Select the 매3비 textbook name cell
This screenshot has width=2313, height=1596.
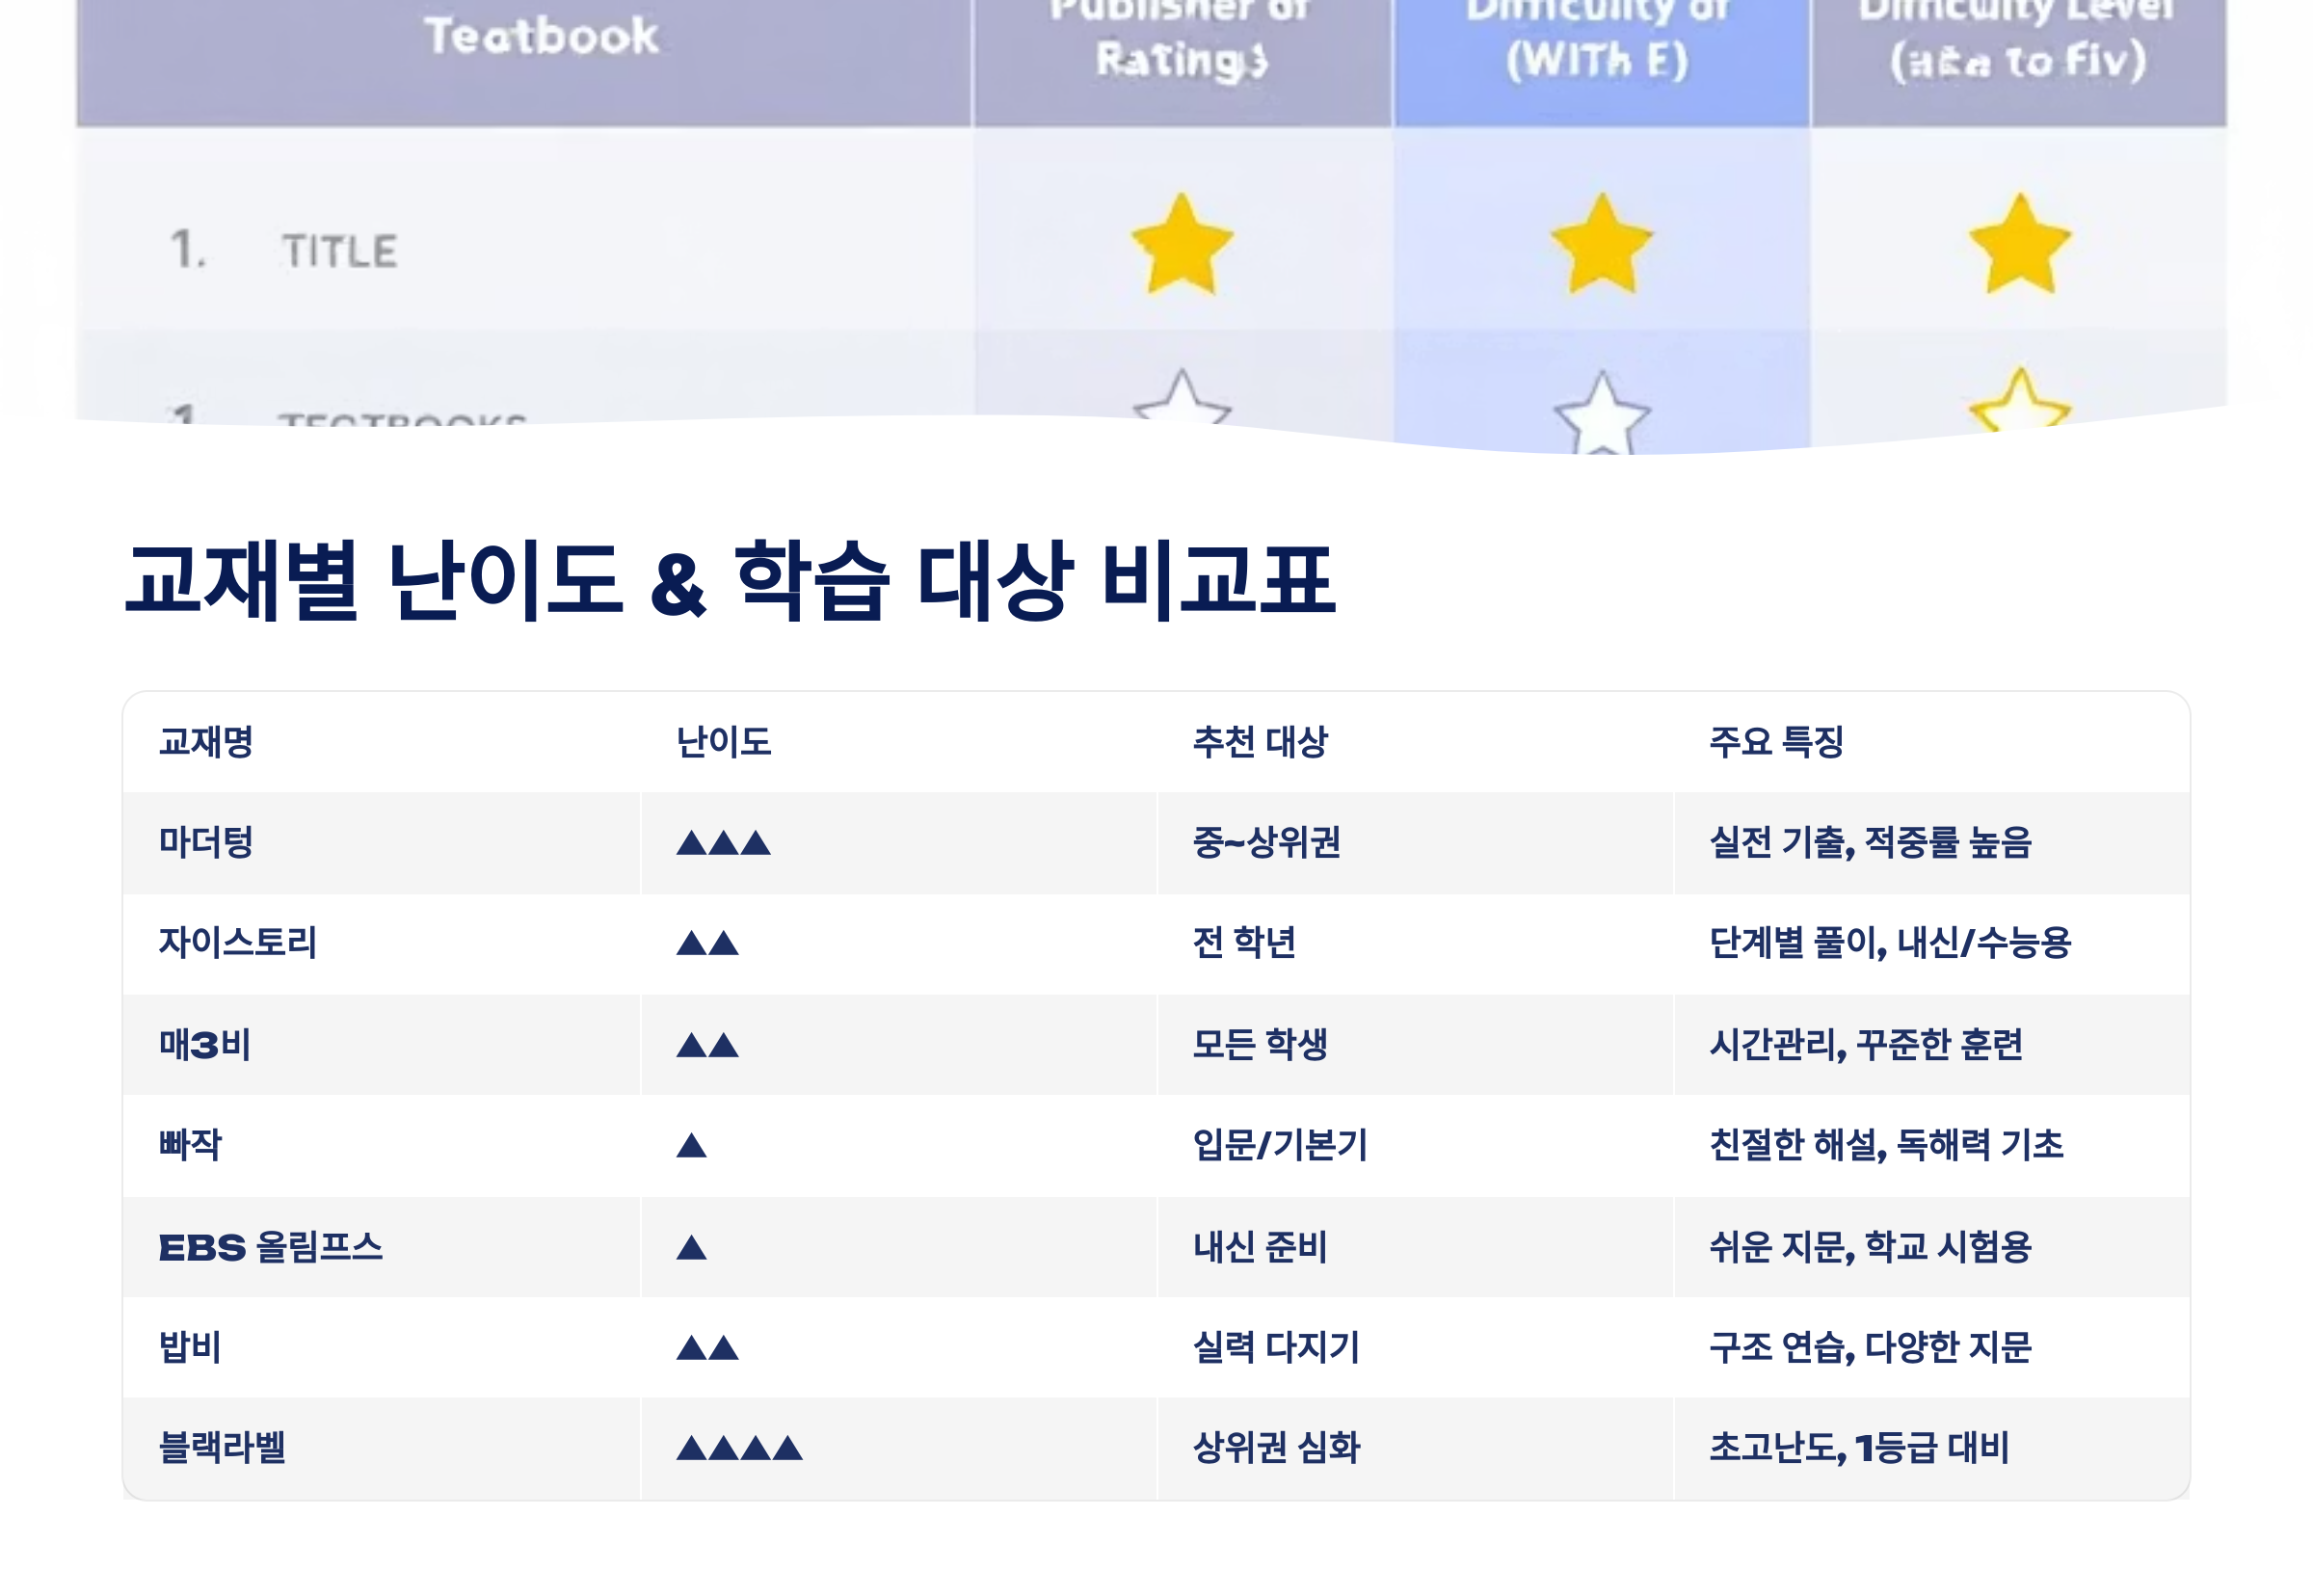205,1045
